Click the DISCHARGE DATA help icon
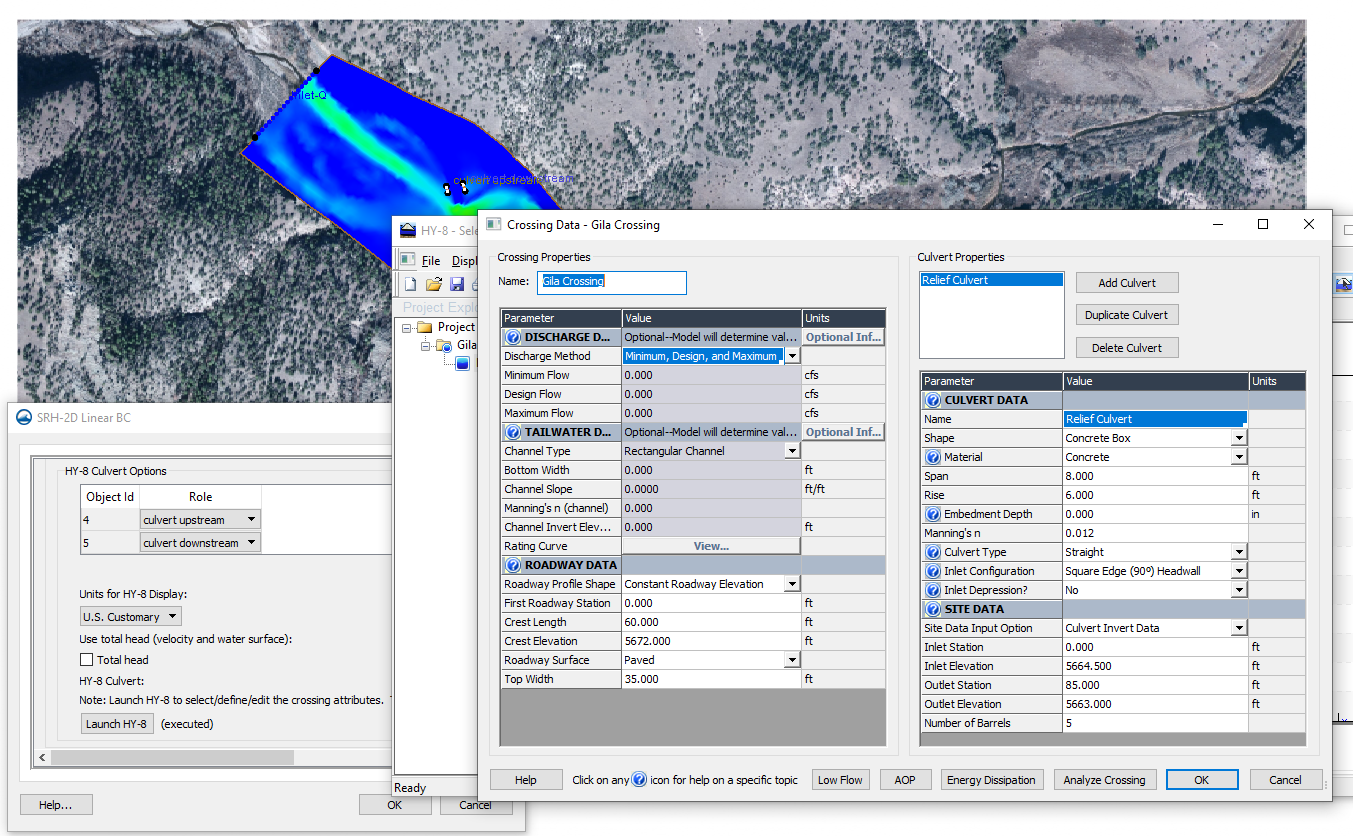This screenshot has height=836, width=1353. click(513, 337)
